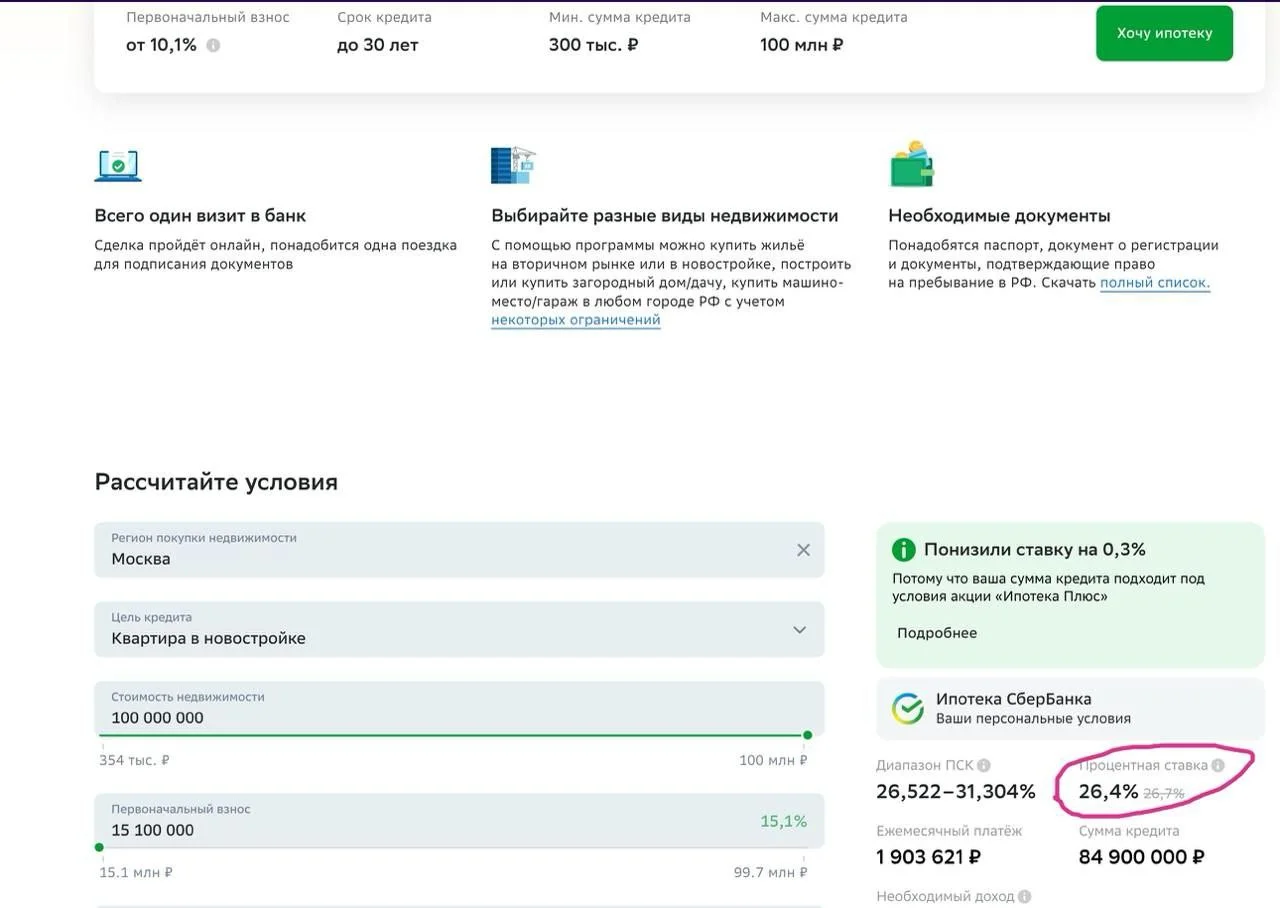
Task: Click the 'Первоначальный взнос' slider handle
Action: coord(99,848)
